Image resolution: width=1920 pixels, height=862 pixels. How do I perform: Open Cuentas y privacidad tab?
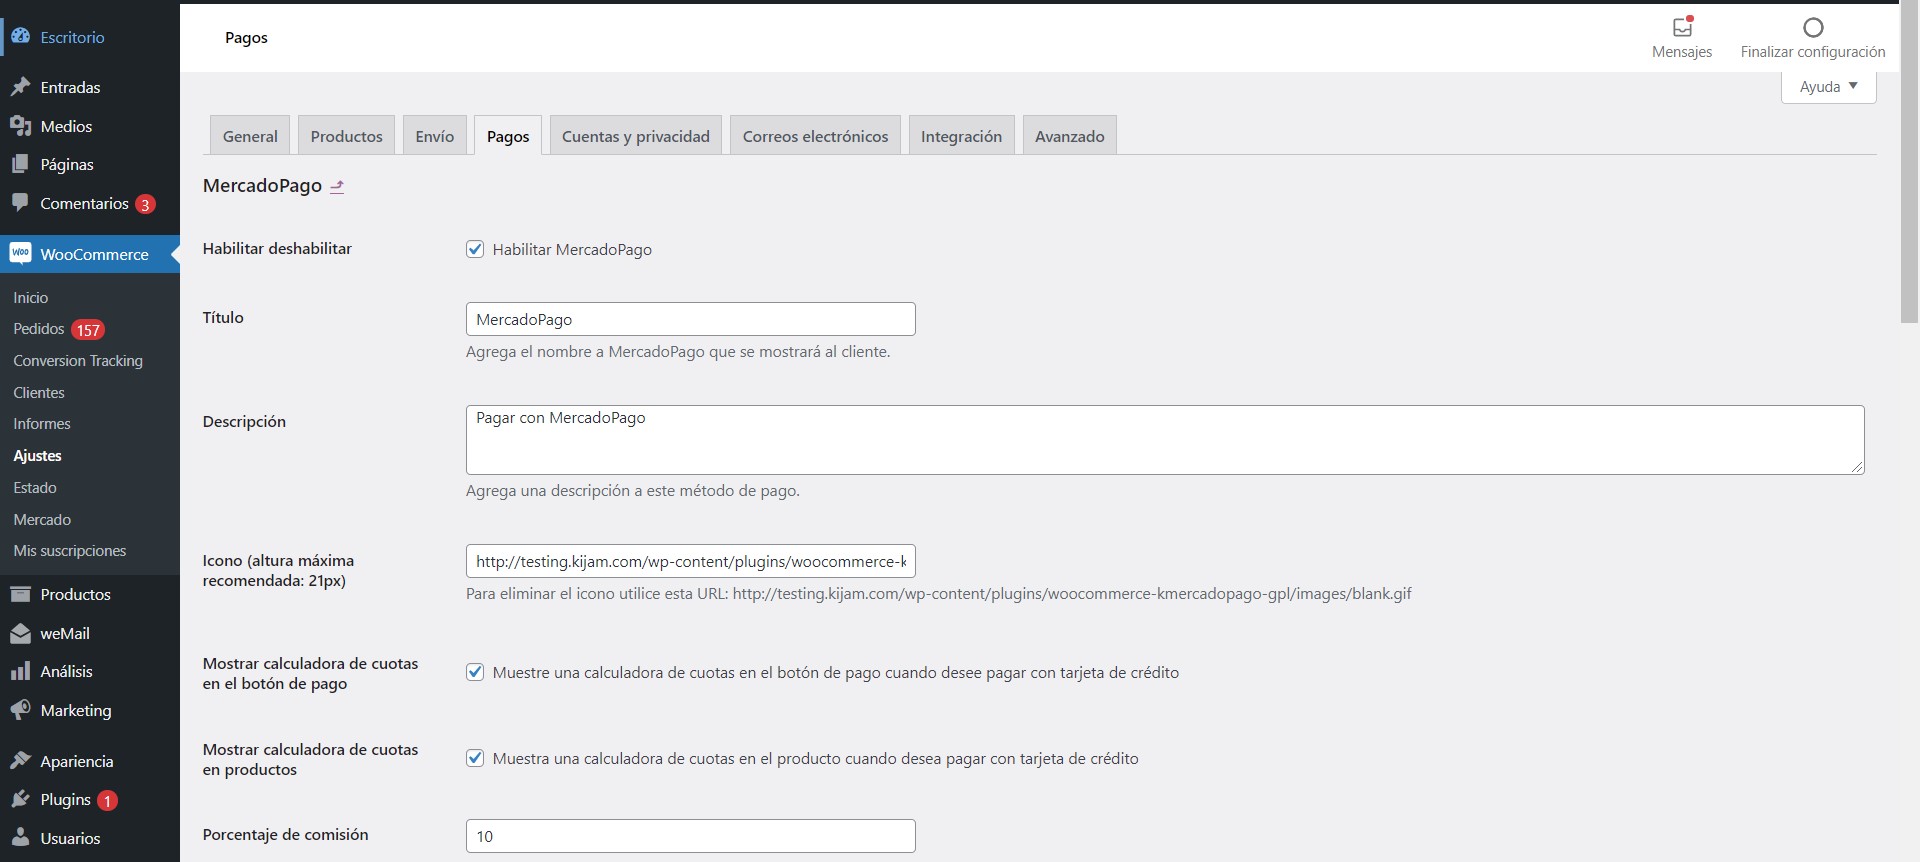coord(636,136)
